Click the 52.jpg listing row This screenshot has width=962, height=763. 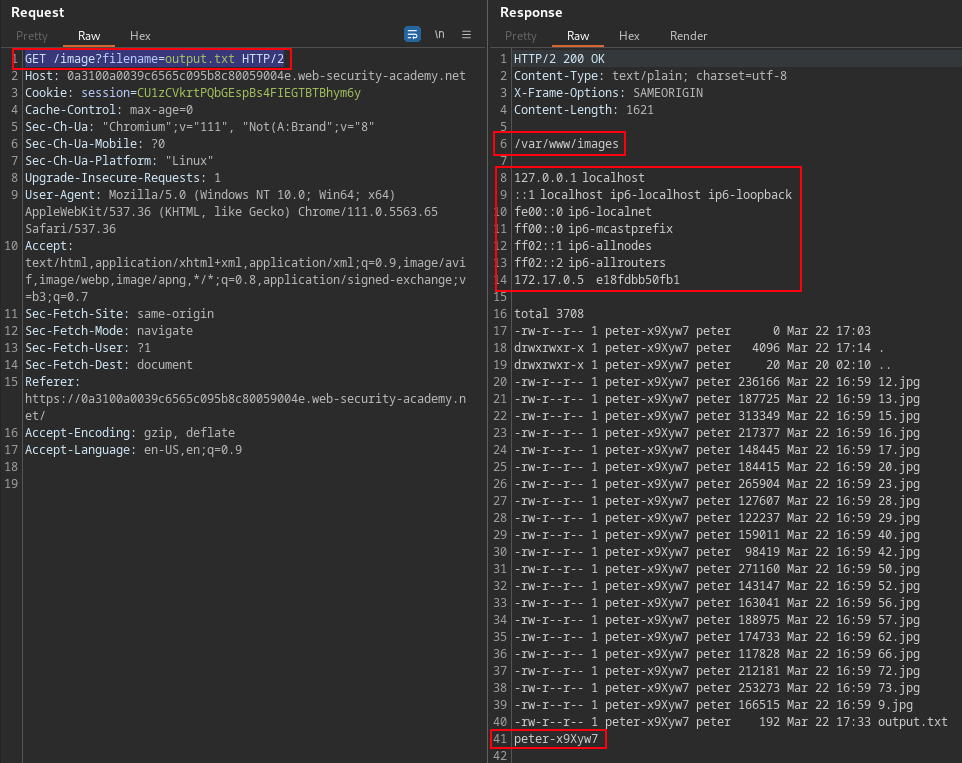click(717, 586)
